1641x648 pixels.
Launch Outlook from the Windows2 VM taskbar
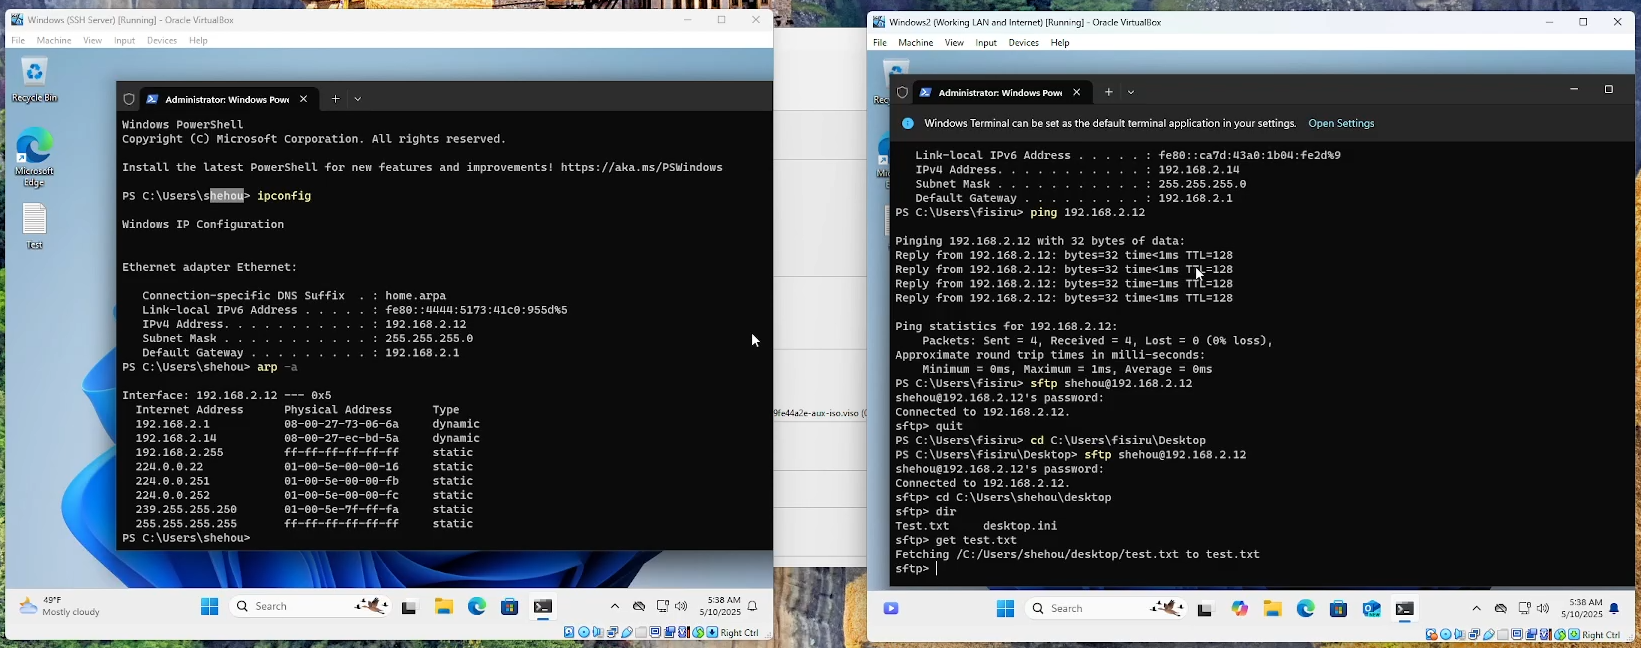click(1371, 609)
